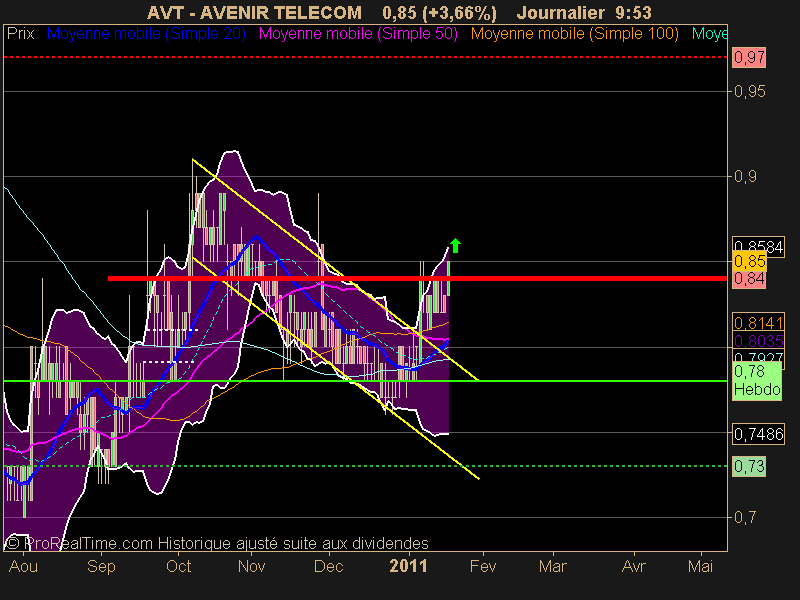
Task: Click the purple 0,8035 moving average label
Action: pyautogui.click(x=758, y=340)
